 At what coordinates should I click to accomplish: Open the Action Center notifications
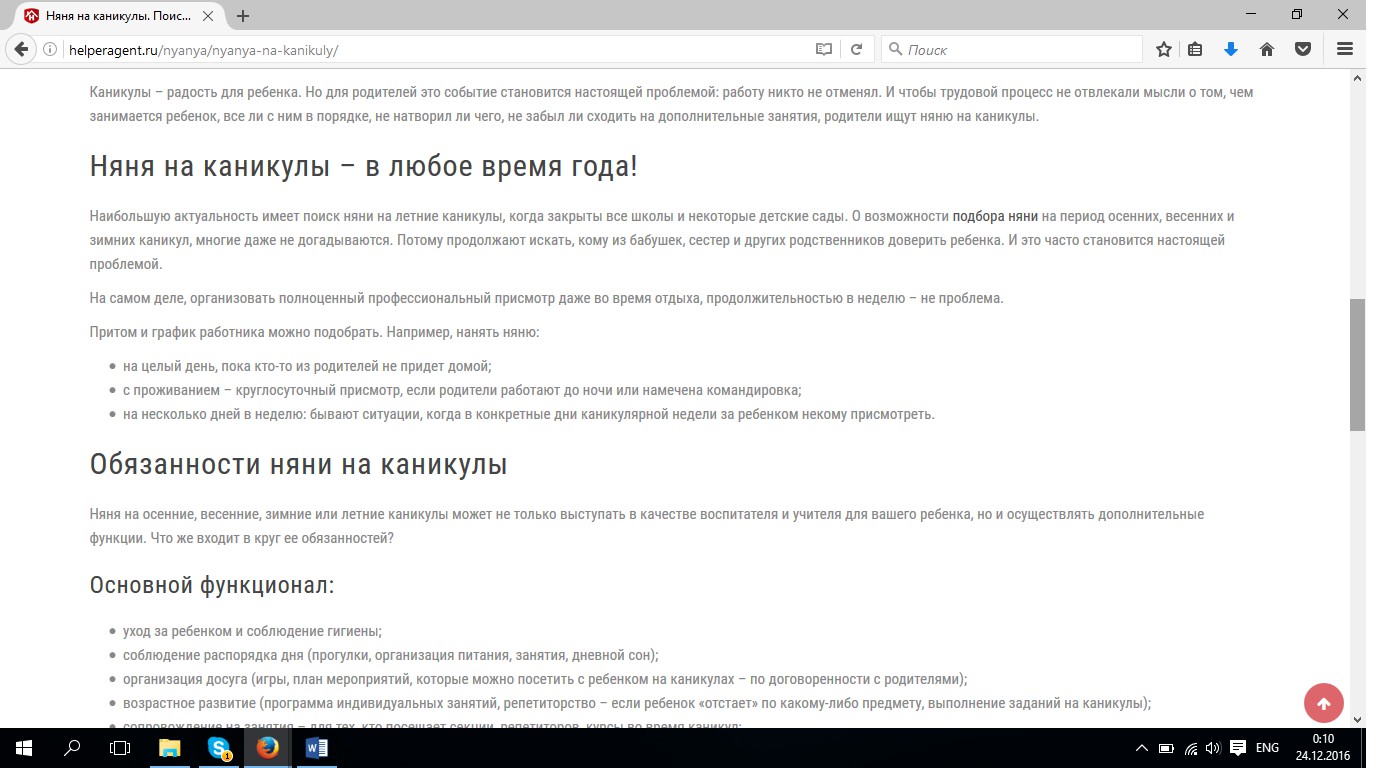pyautogui.click(x=1237, y=747)
